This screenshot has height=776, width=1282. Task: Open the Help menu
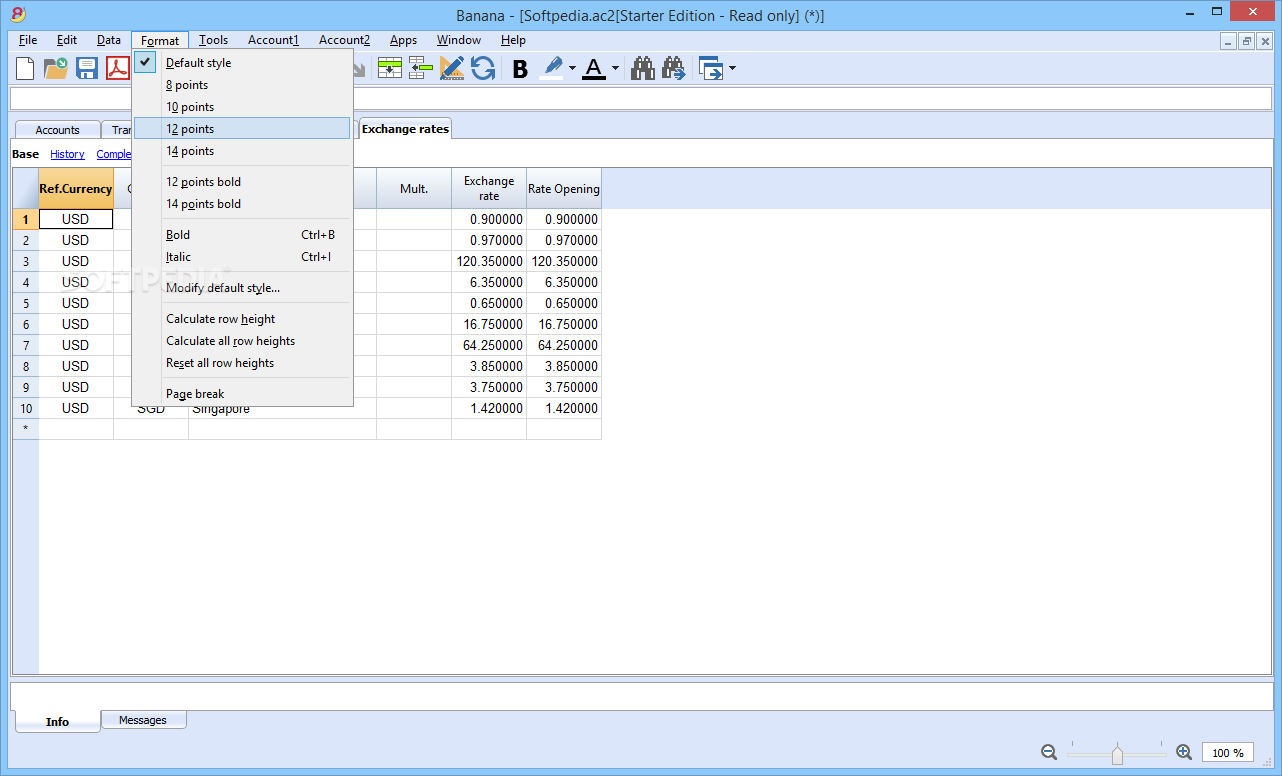(513, 40)
